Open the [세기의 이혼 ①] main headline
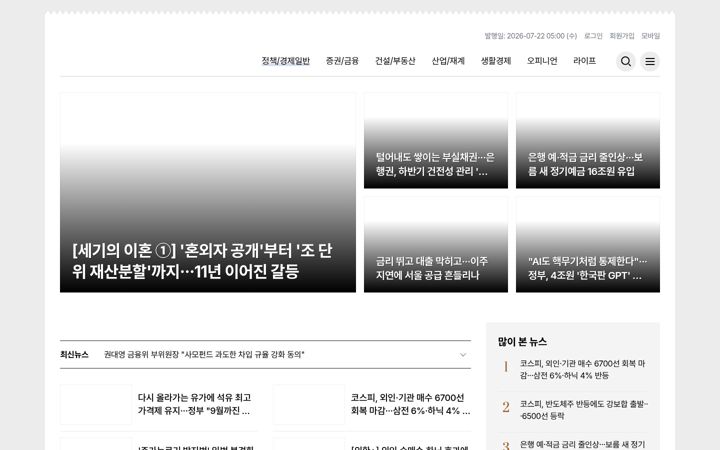720x450 pixels. click(x=208, y=192)
